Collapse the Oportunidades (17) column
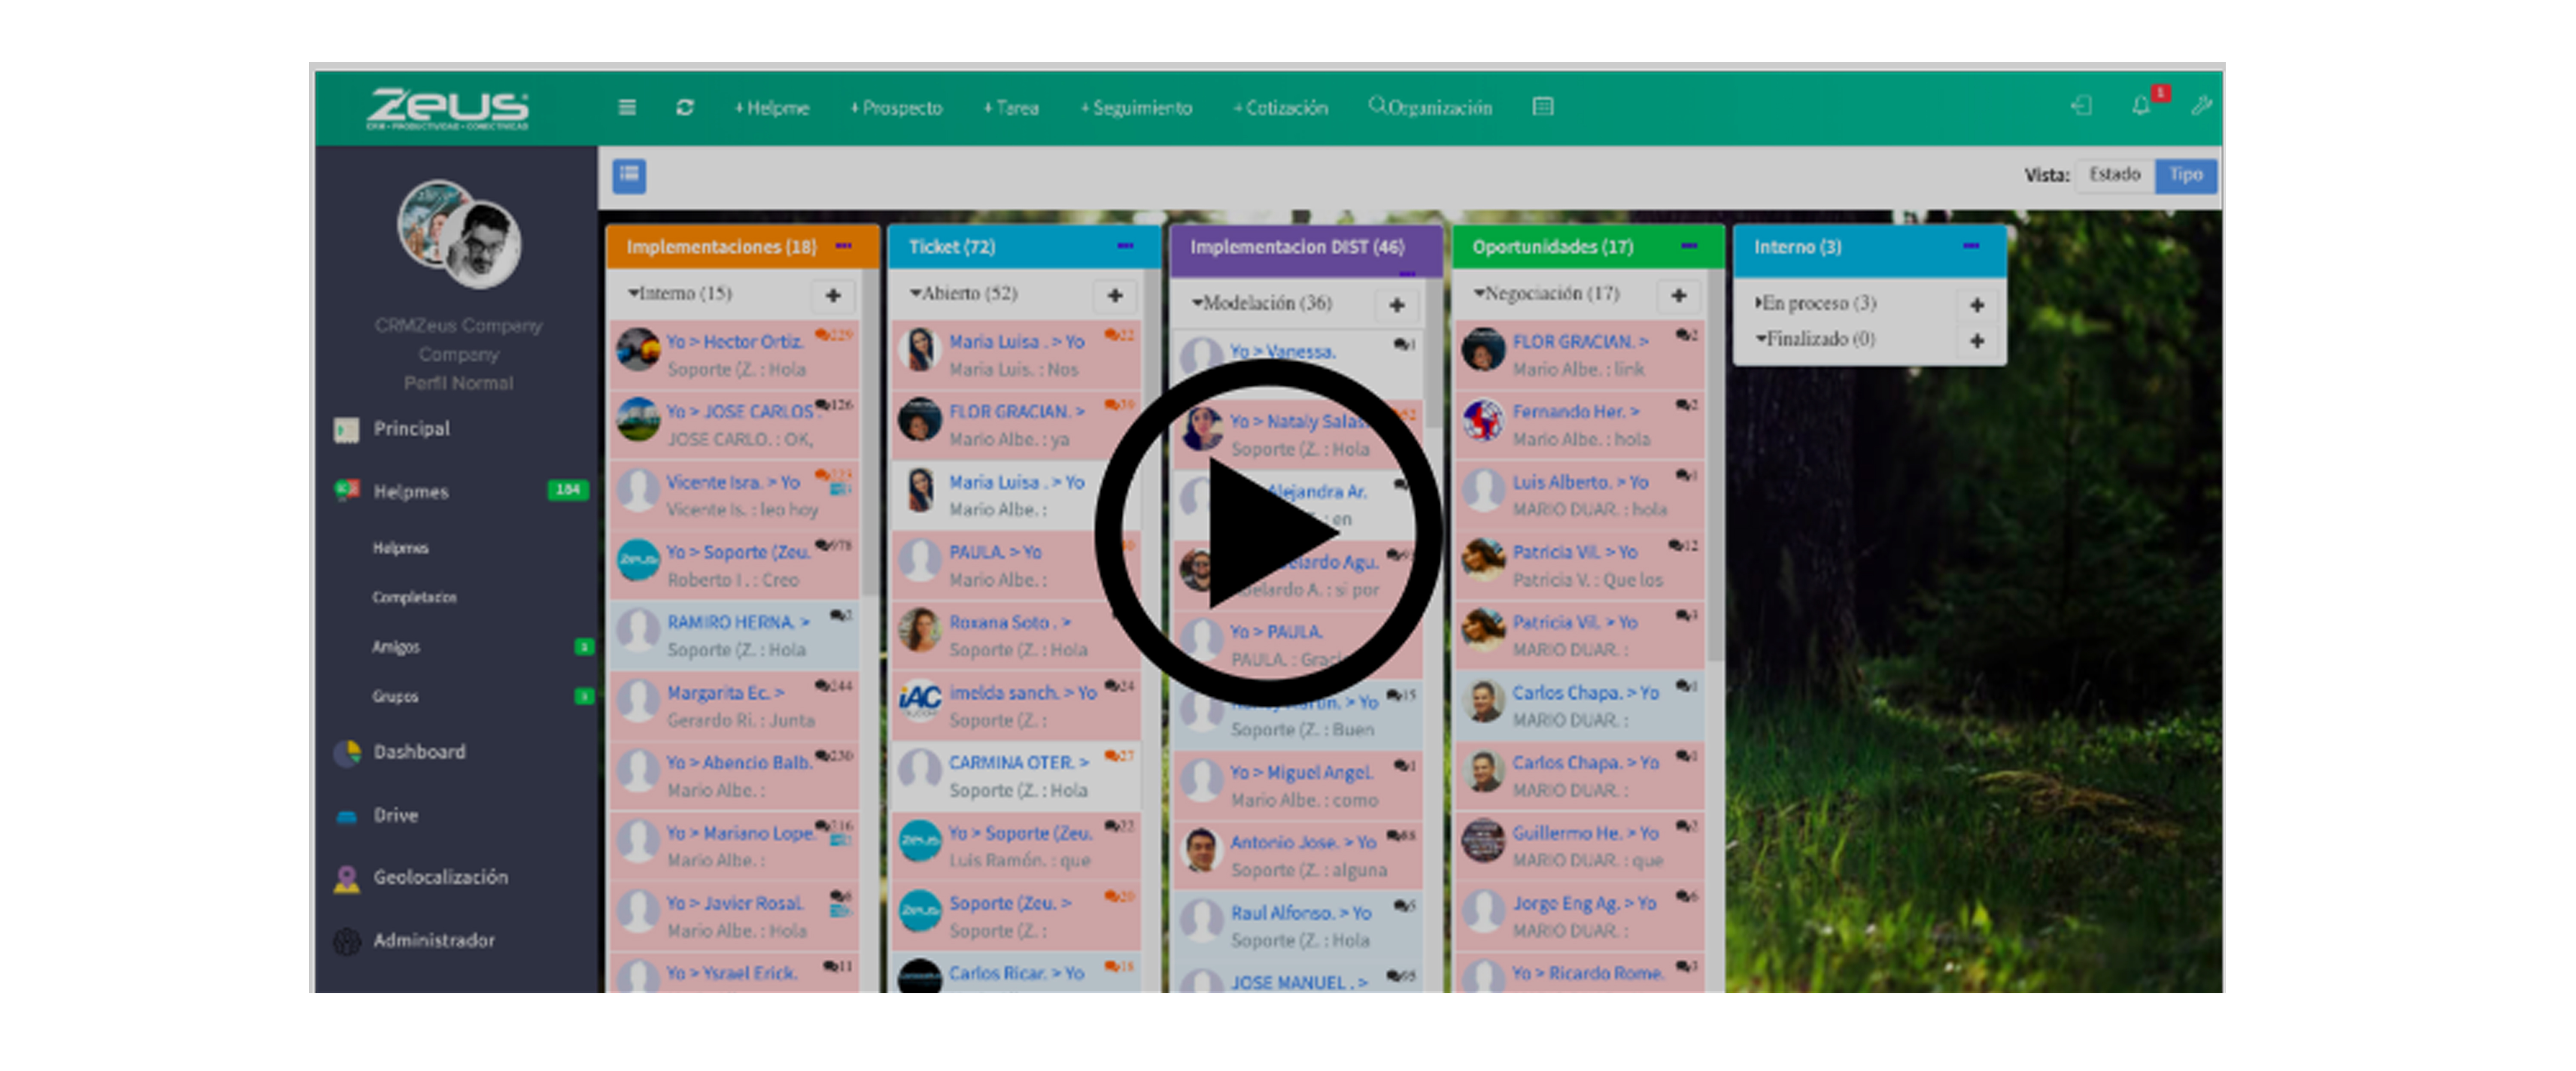Image resolution: width=2576 pixels, height=1071 pixels. coord(1690,246)
